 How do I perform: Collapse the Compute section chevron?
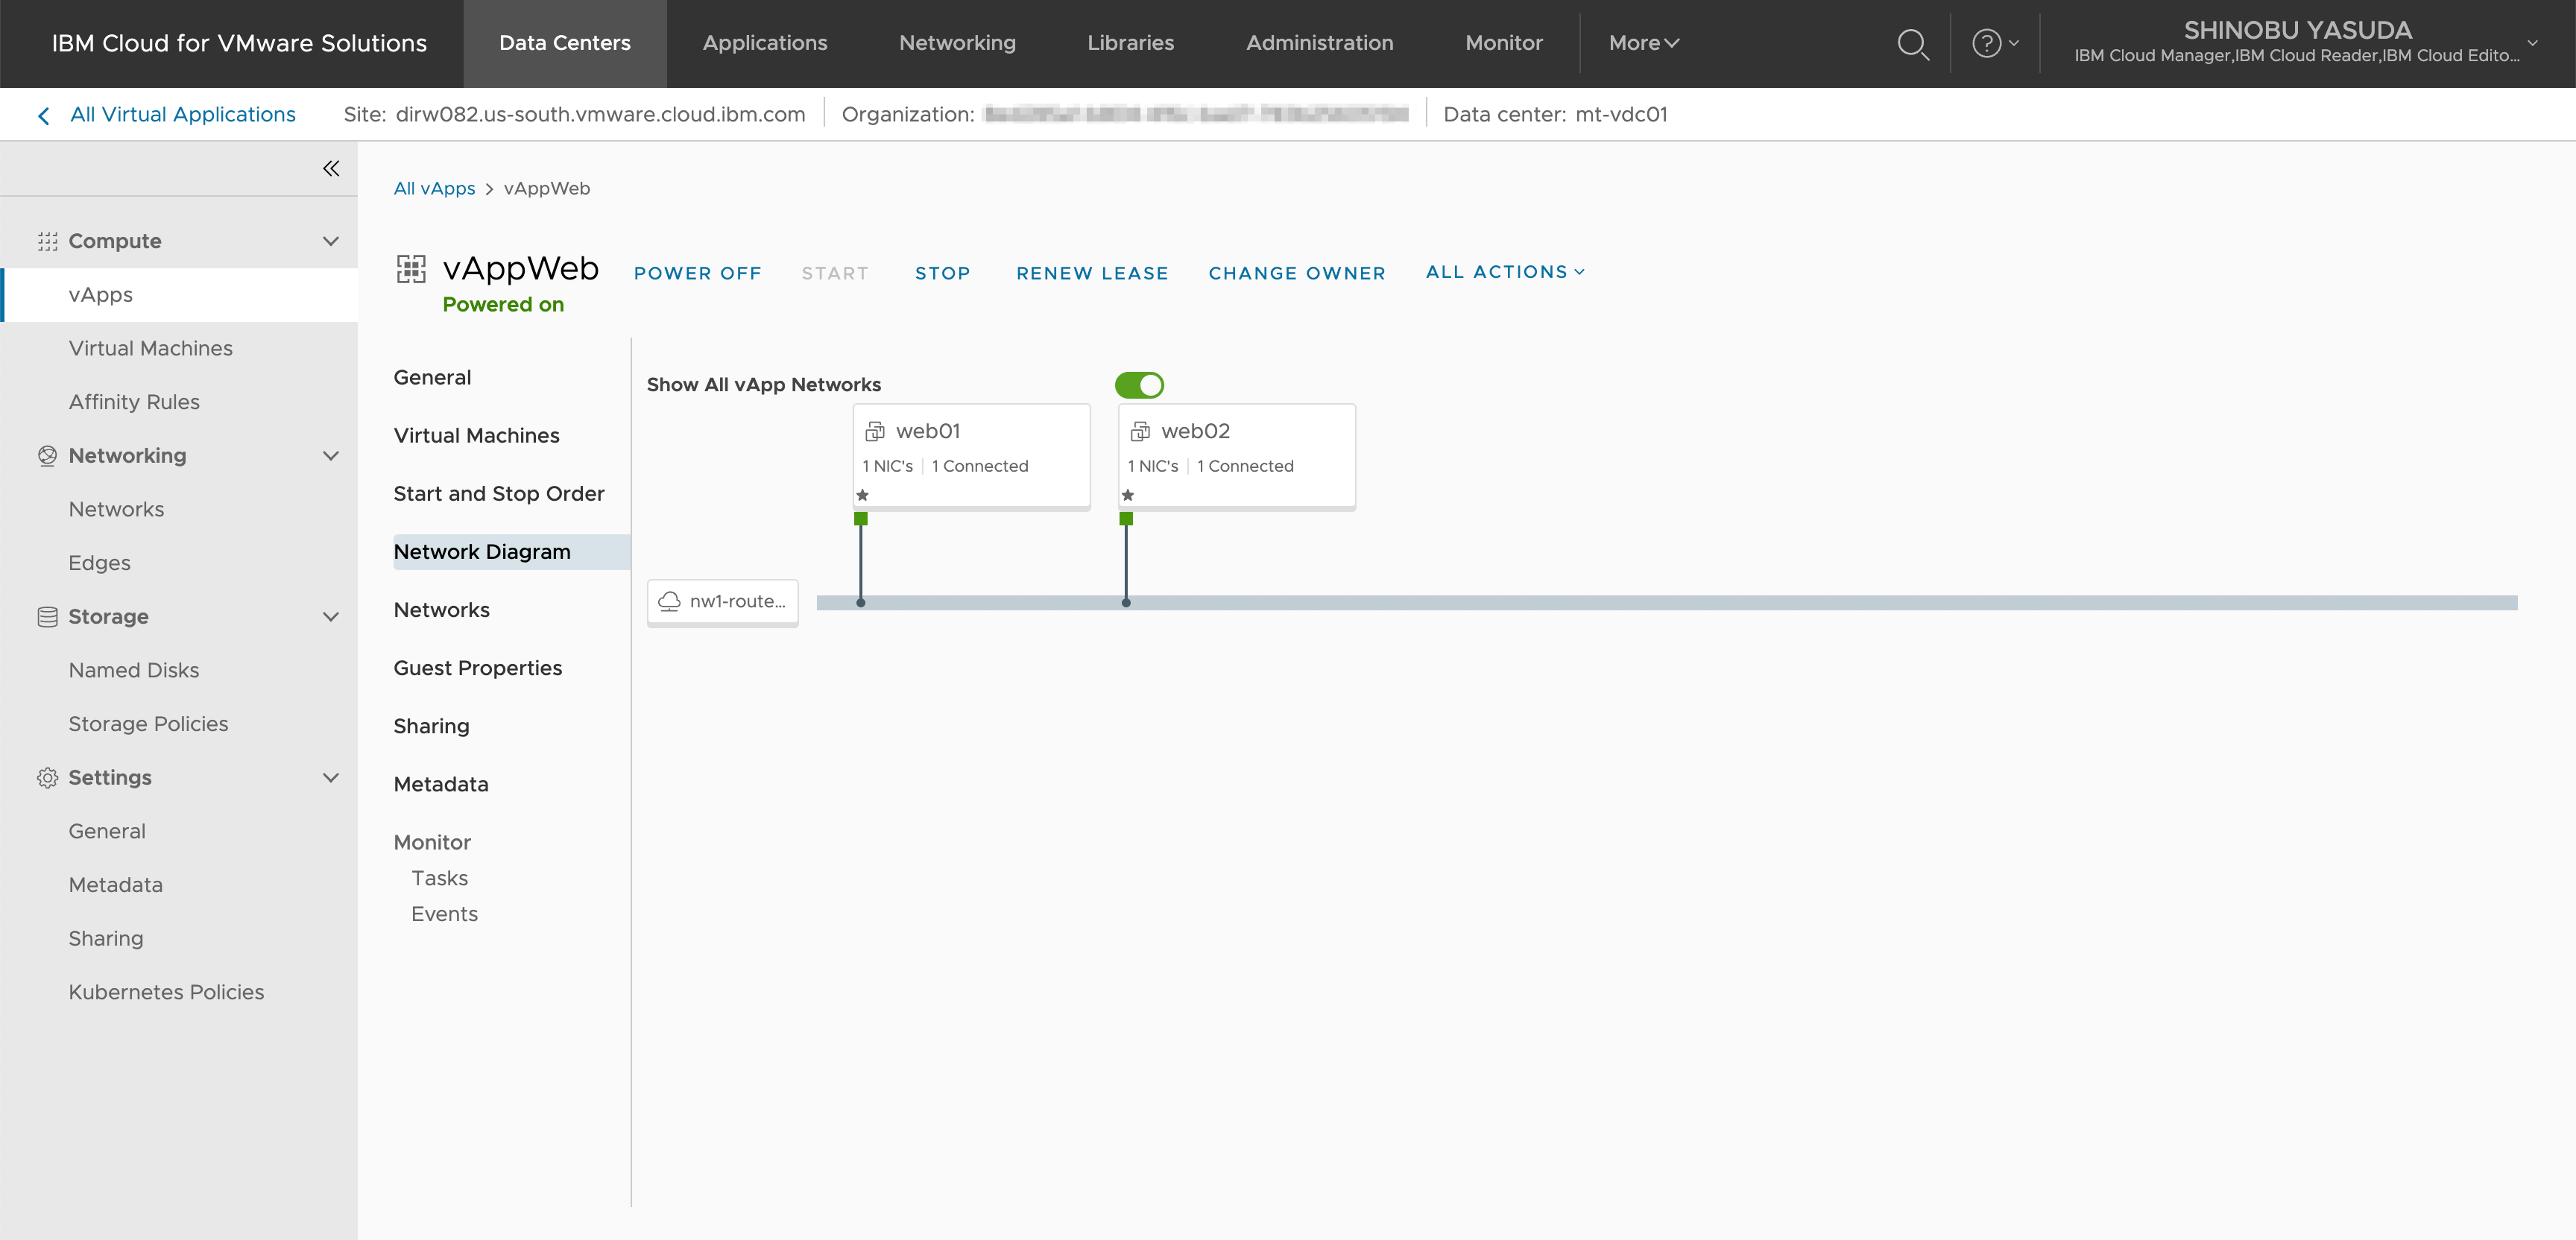331,241
